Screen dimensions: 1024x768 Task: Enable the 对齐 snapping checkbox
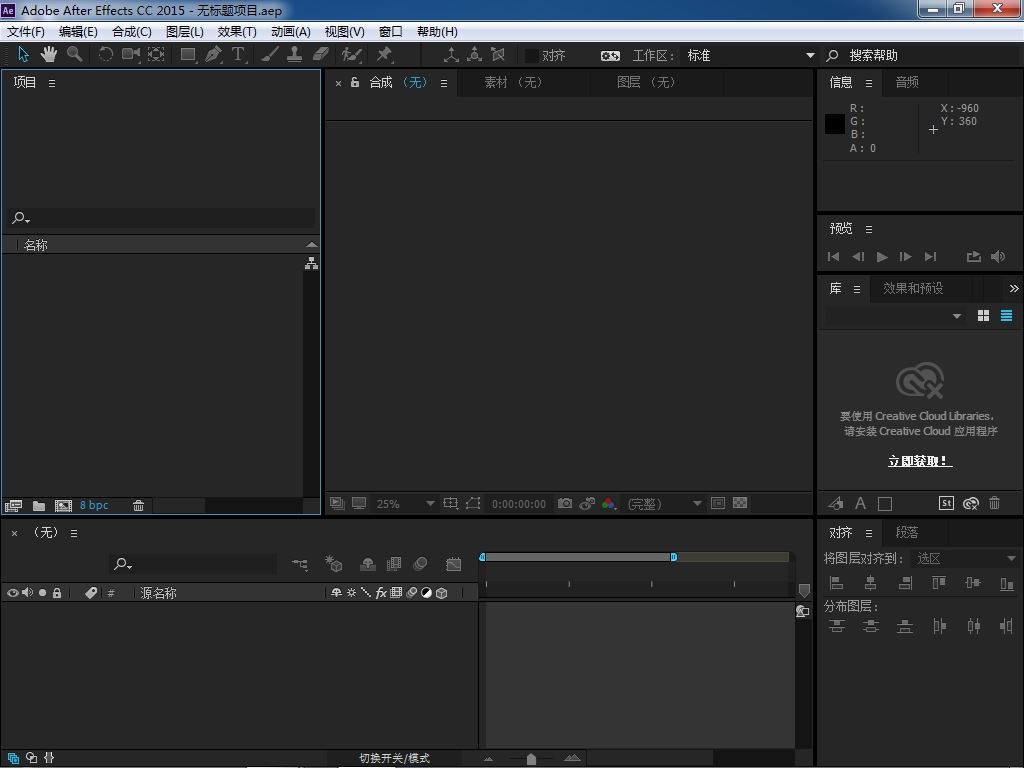[532, 56]
